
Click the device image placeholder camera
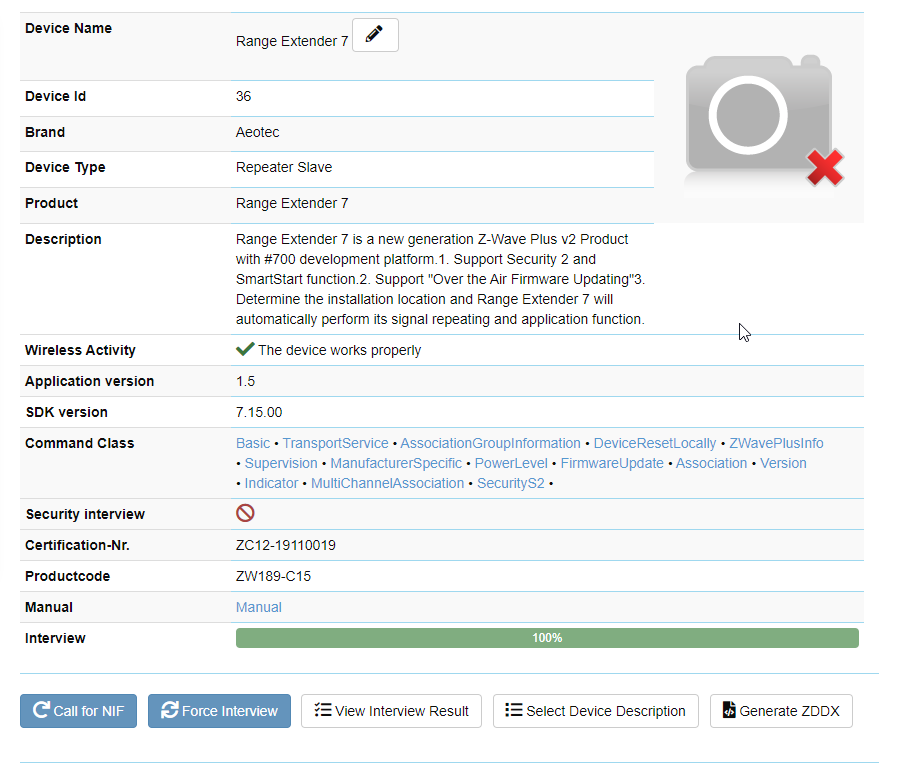click(759, 120)
